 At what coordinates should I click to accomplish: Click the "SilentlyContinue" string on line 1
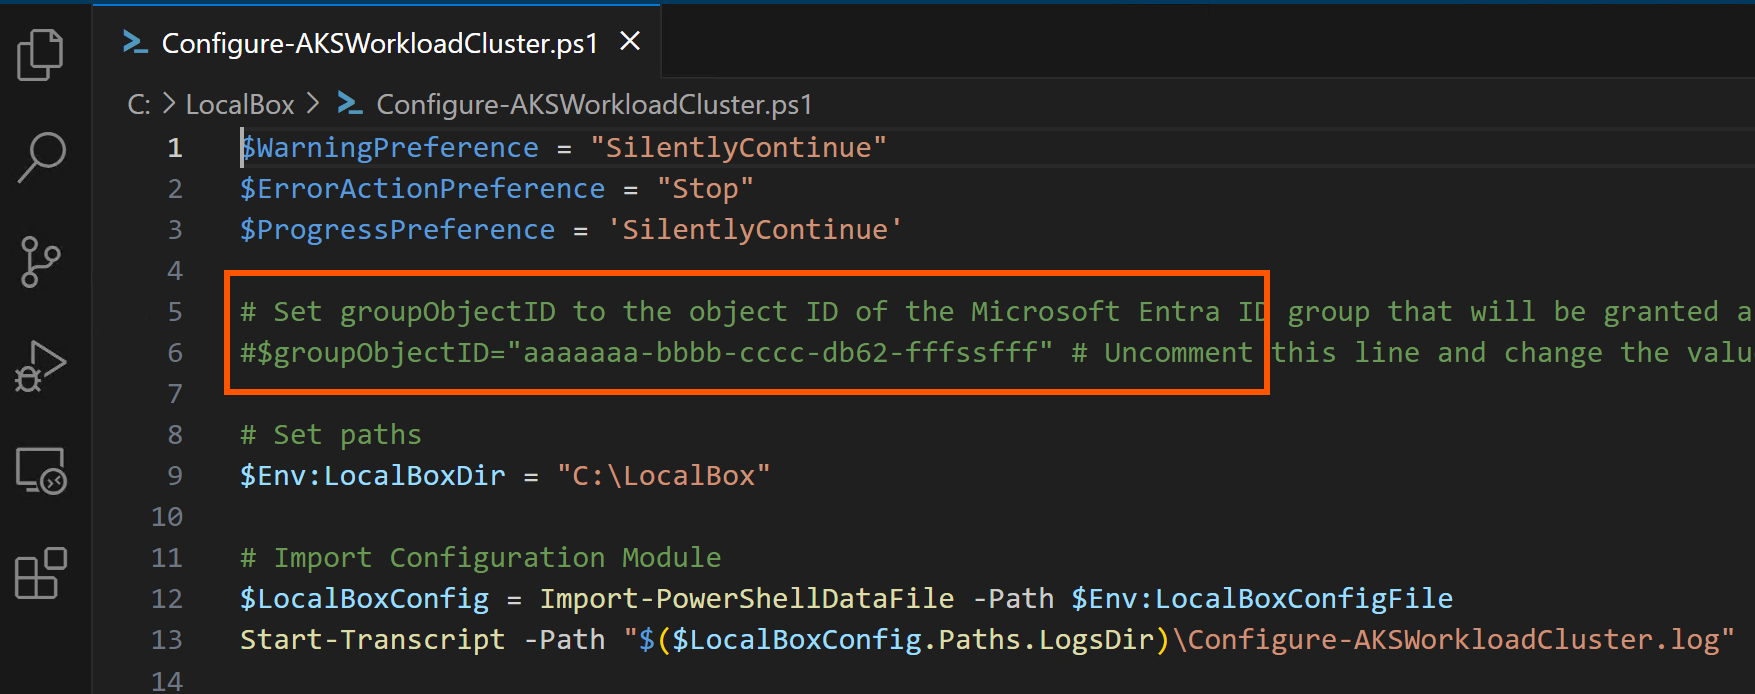[738, 148]
